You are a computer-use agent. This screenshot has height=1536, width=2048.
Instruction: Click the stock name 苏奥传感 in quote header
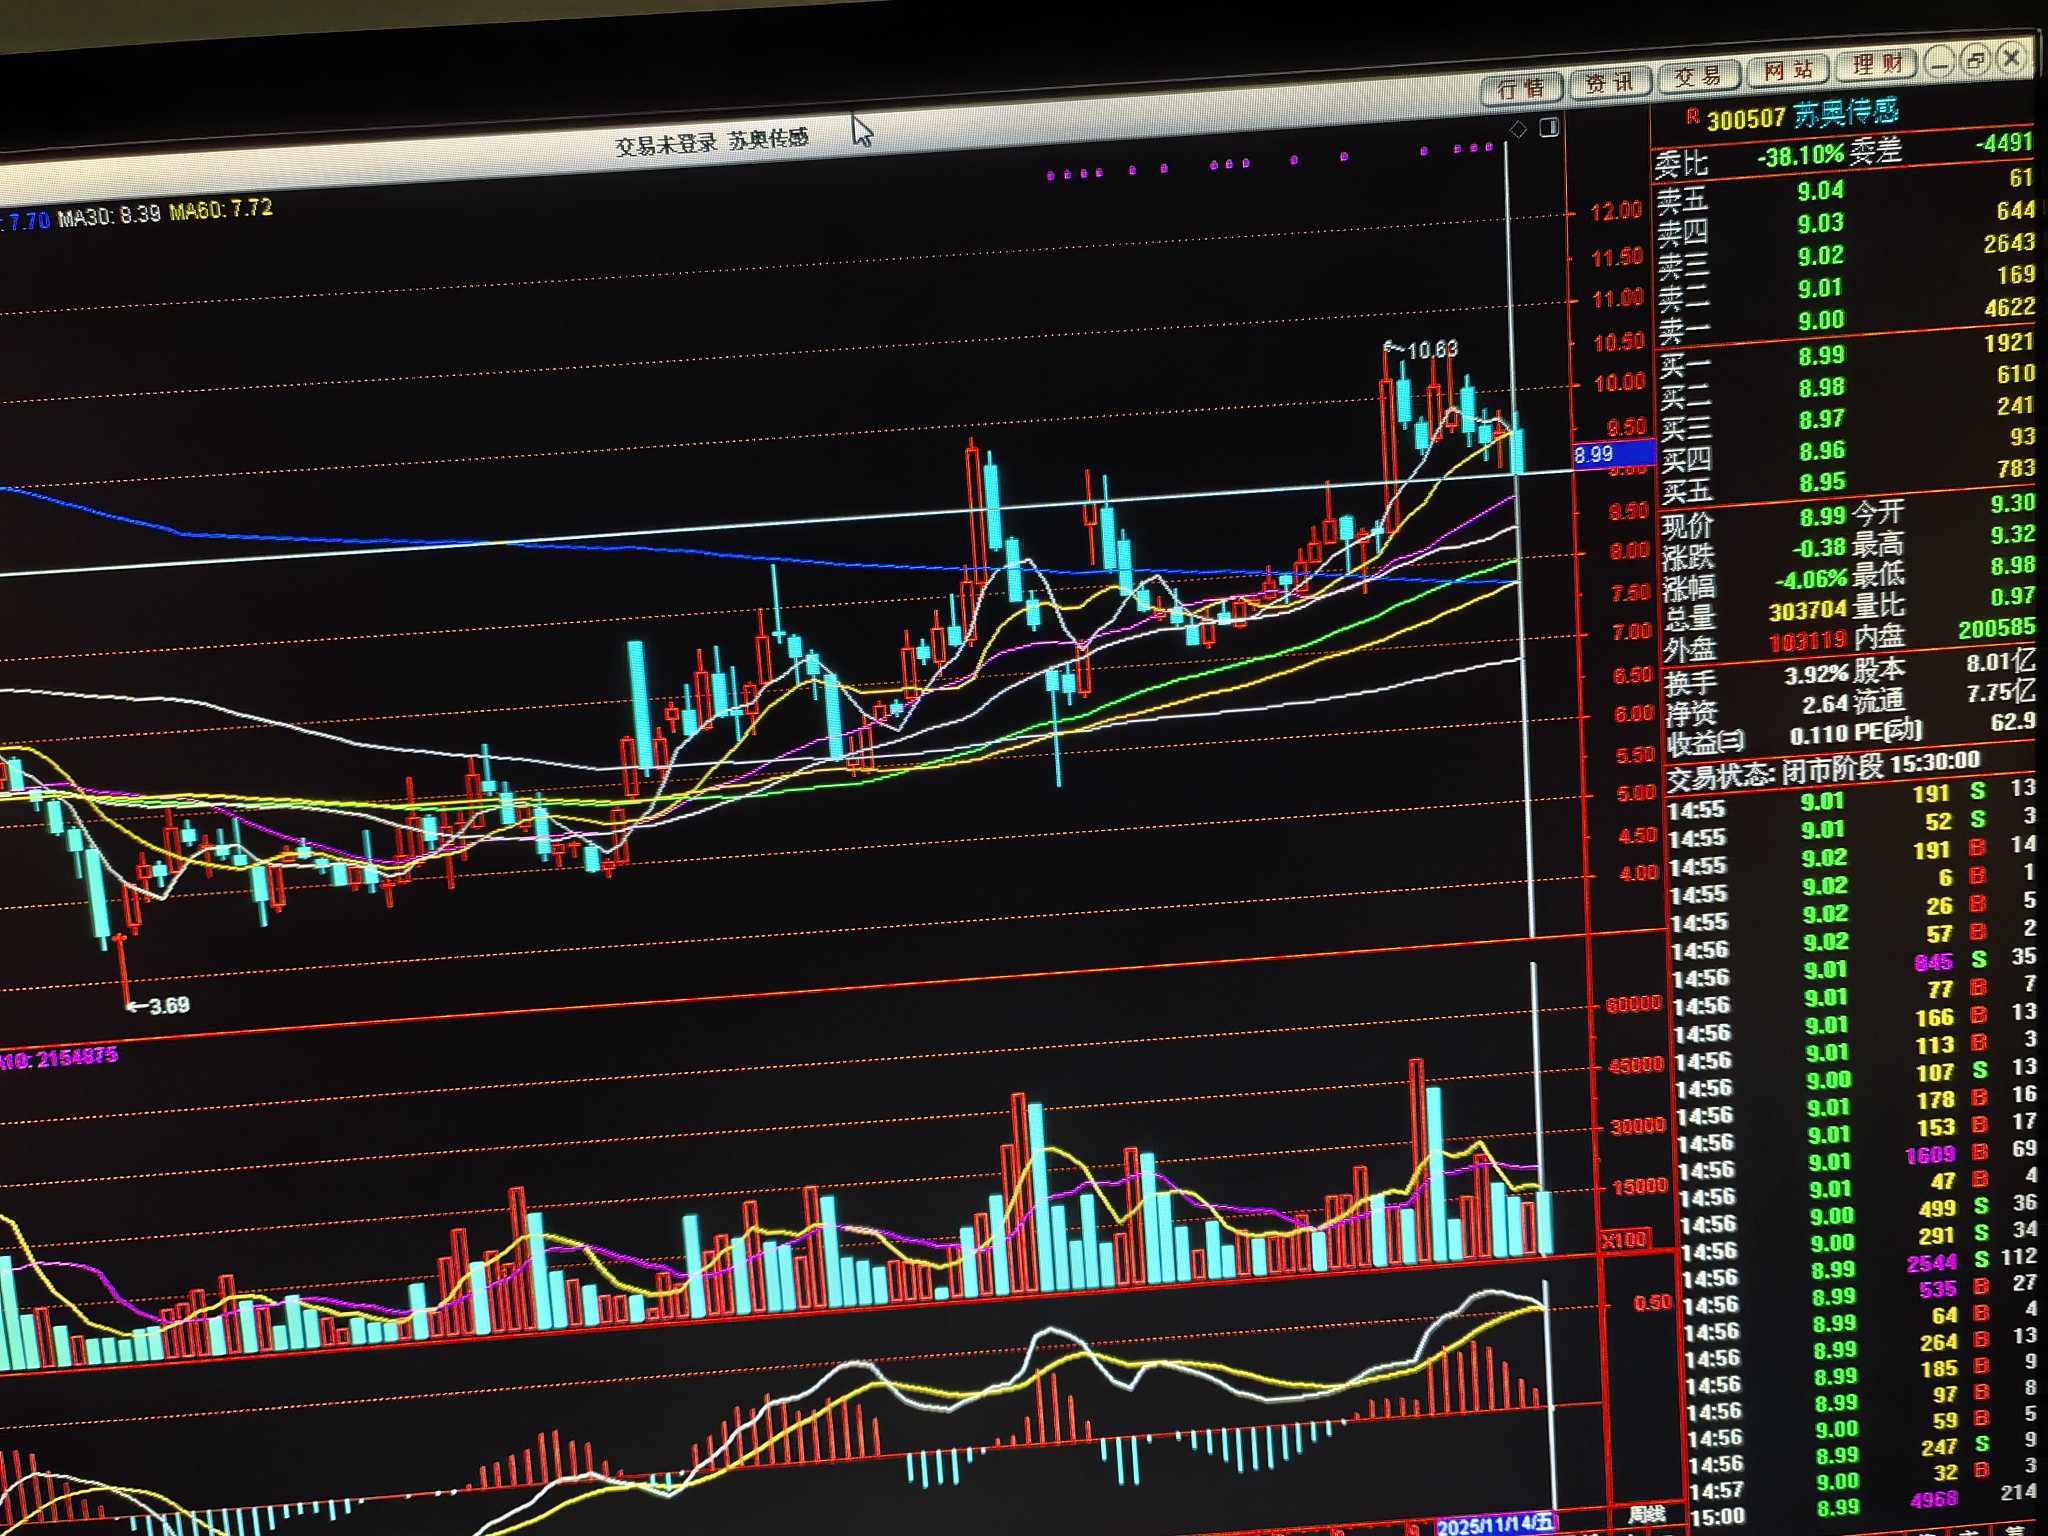tap(1845, 113)
